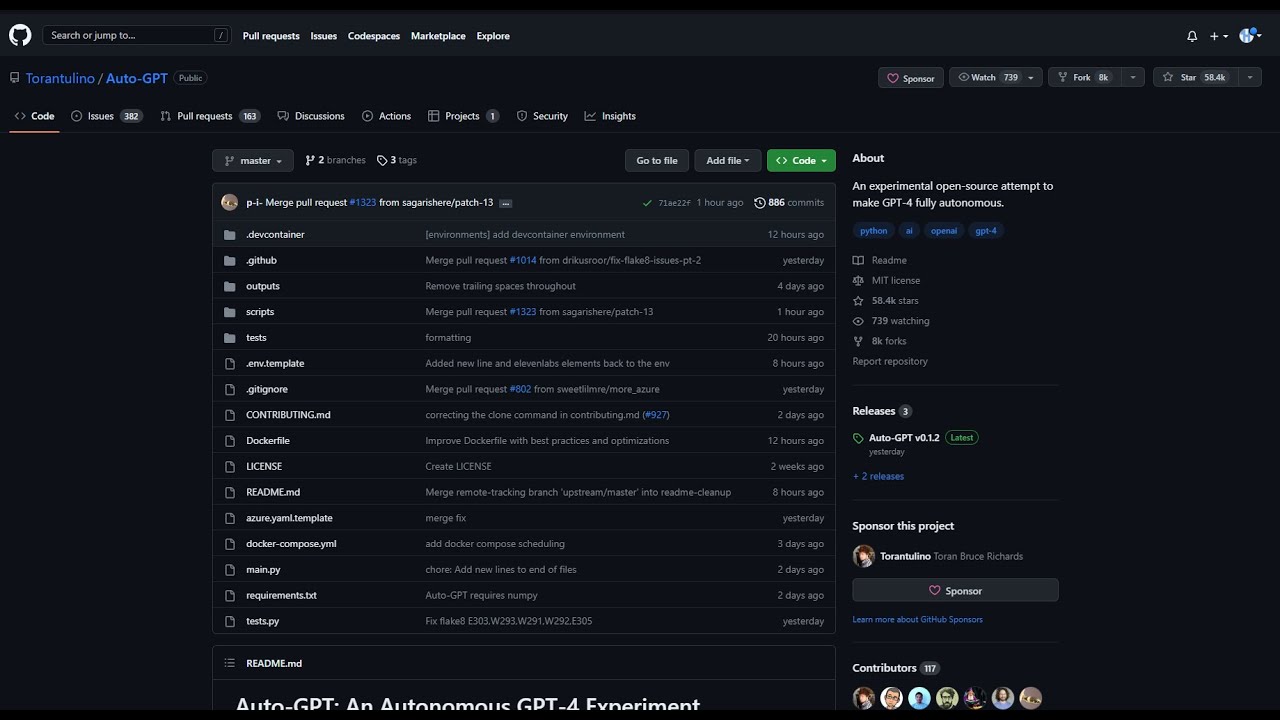Expand the commit message ellipsis
Viewport: 1280px width, 720px height.
(505, 203)
